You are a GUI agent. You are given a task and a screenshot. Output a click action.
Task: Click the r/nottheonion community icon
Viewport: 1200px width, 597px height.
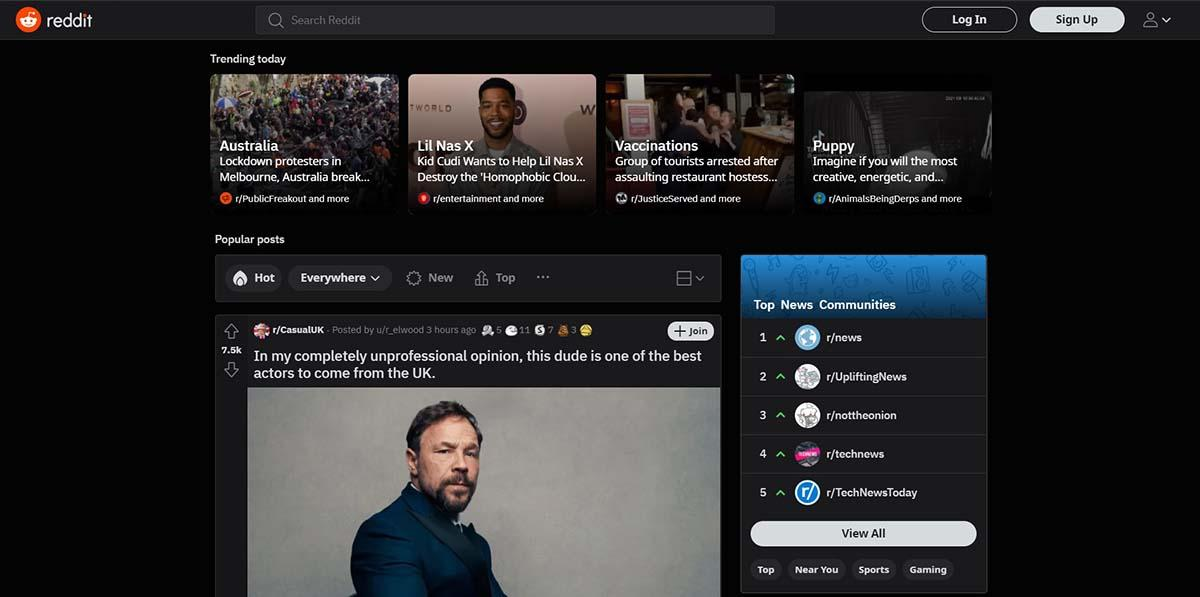[807, 415]
